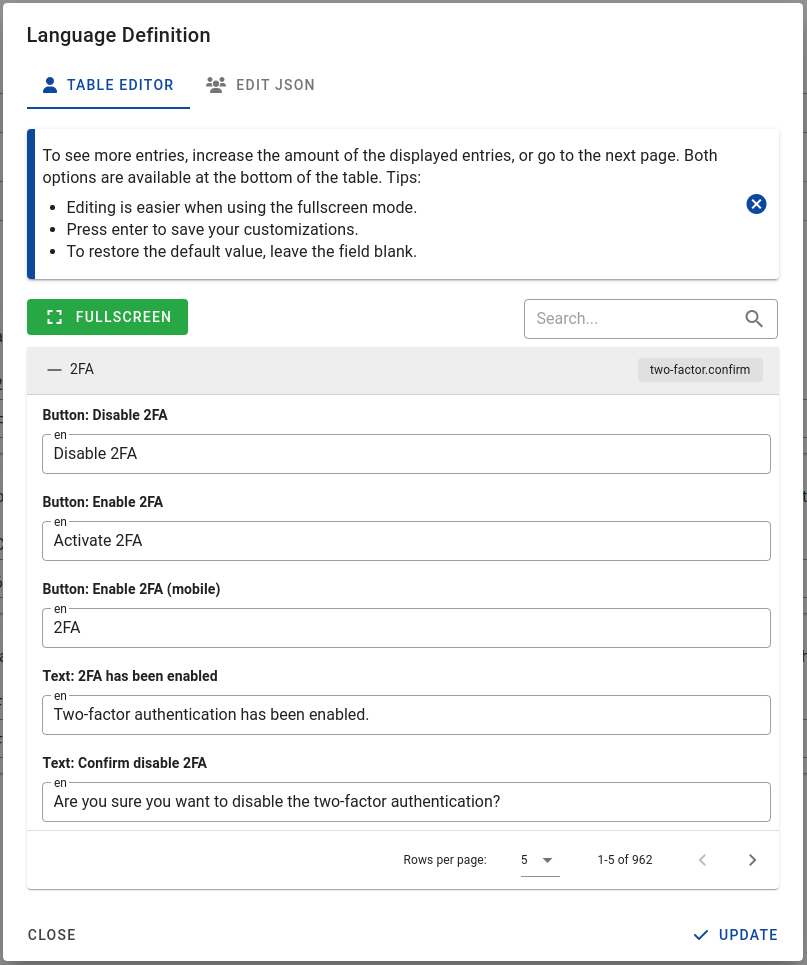The image size is (807, 965).
Task: Click the search magnifier icon
Action: [753, 319]
